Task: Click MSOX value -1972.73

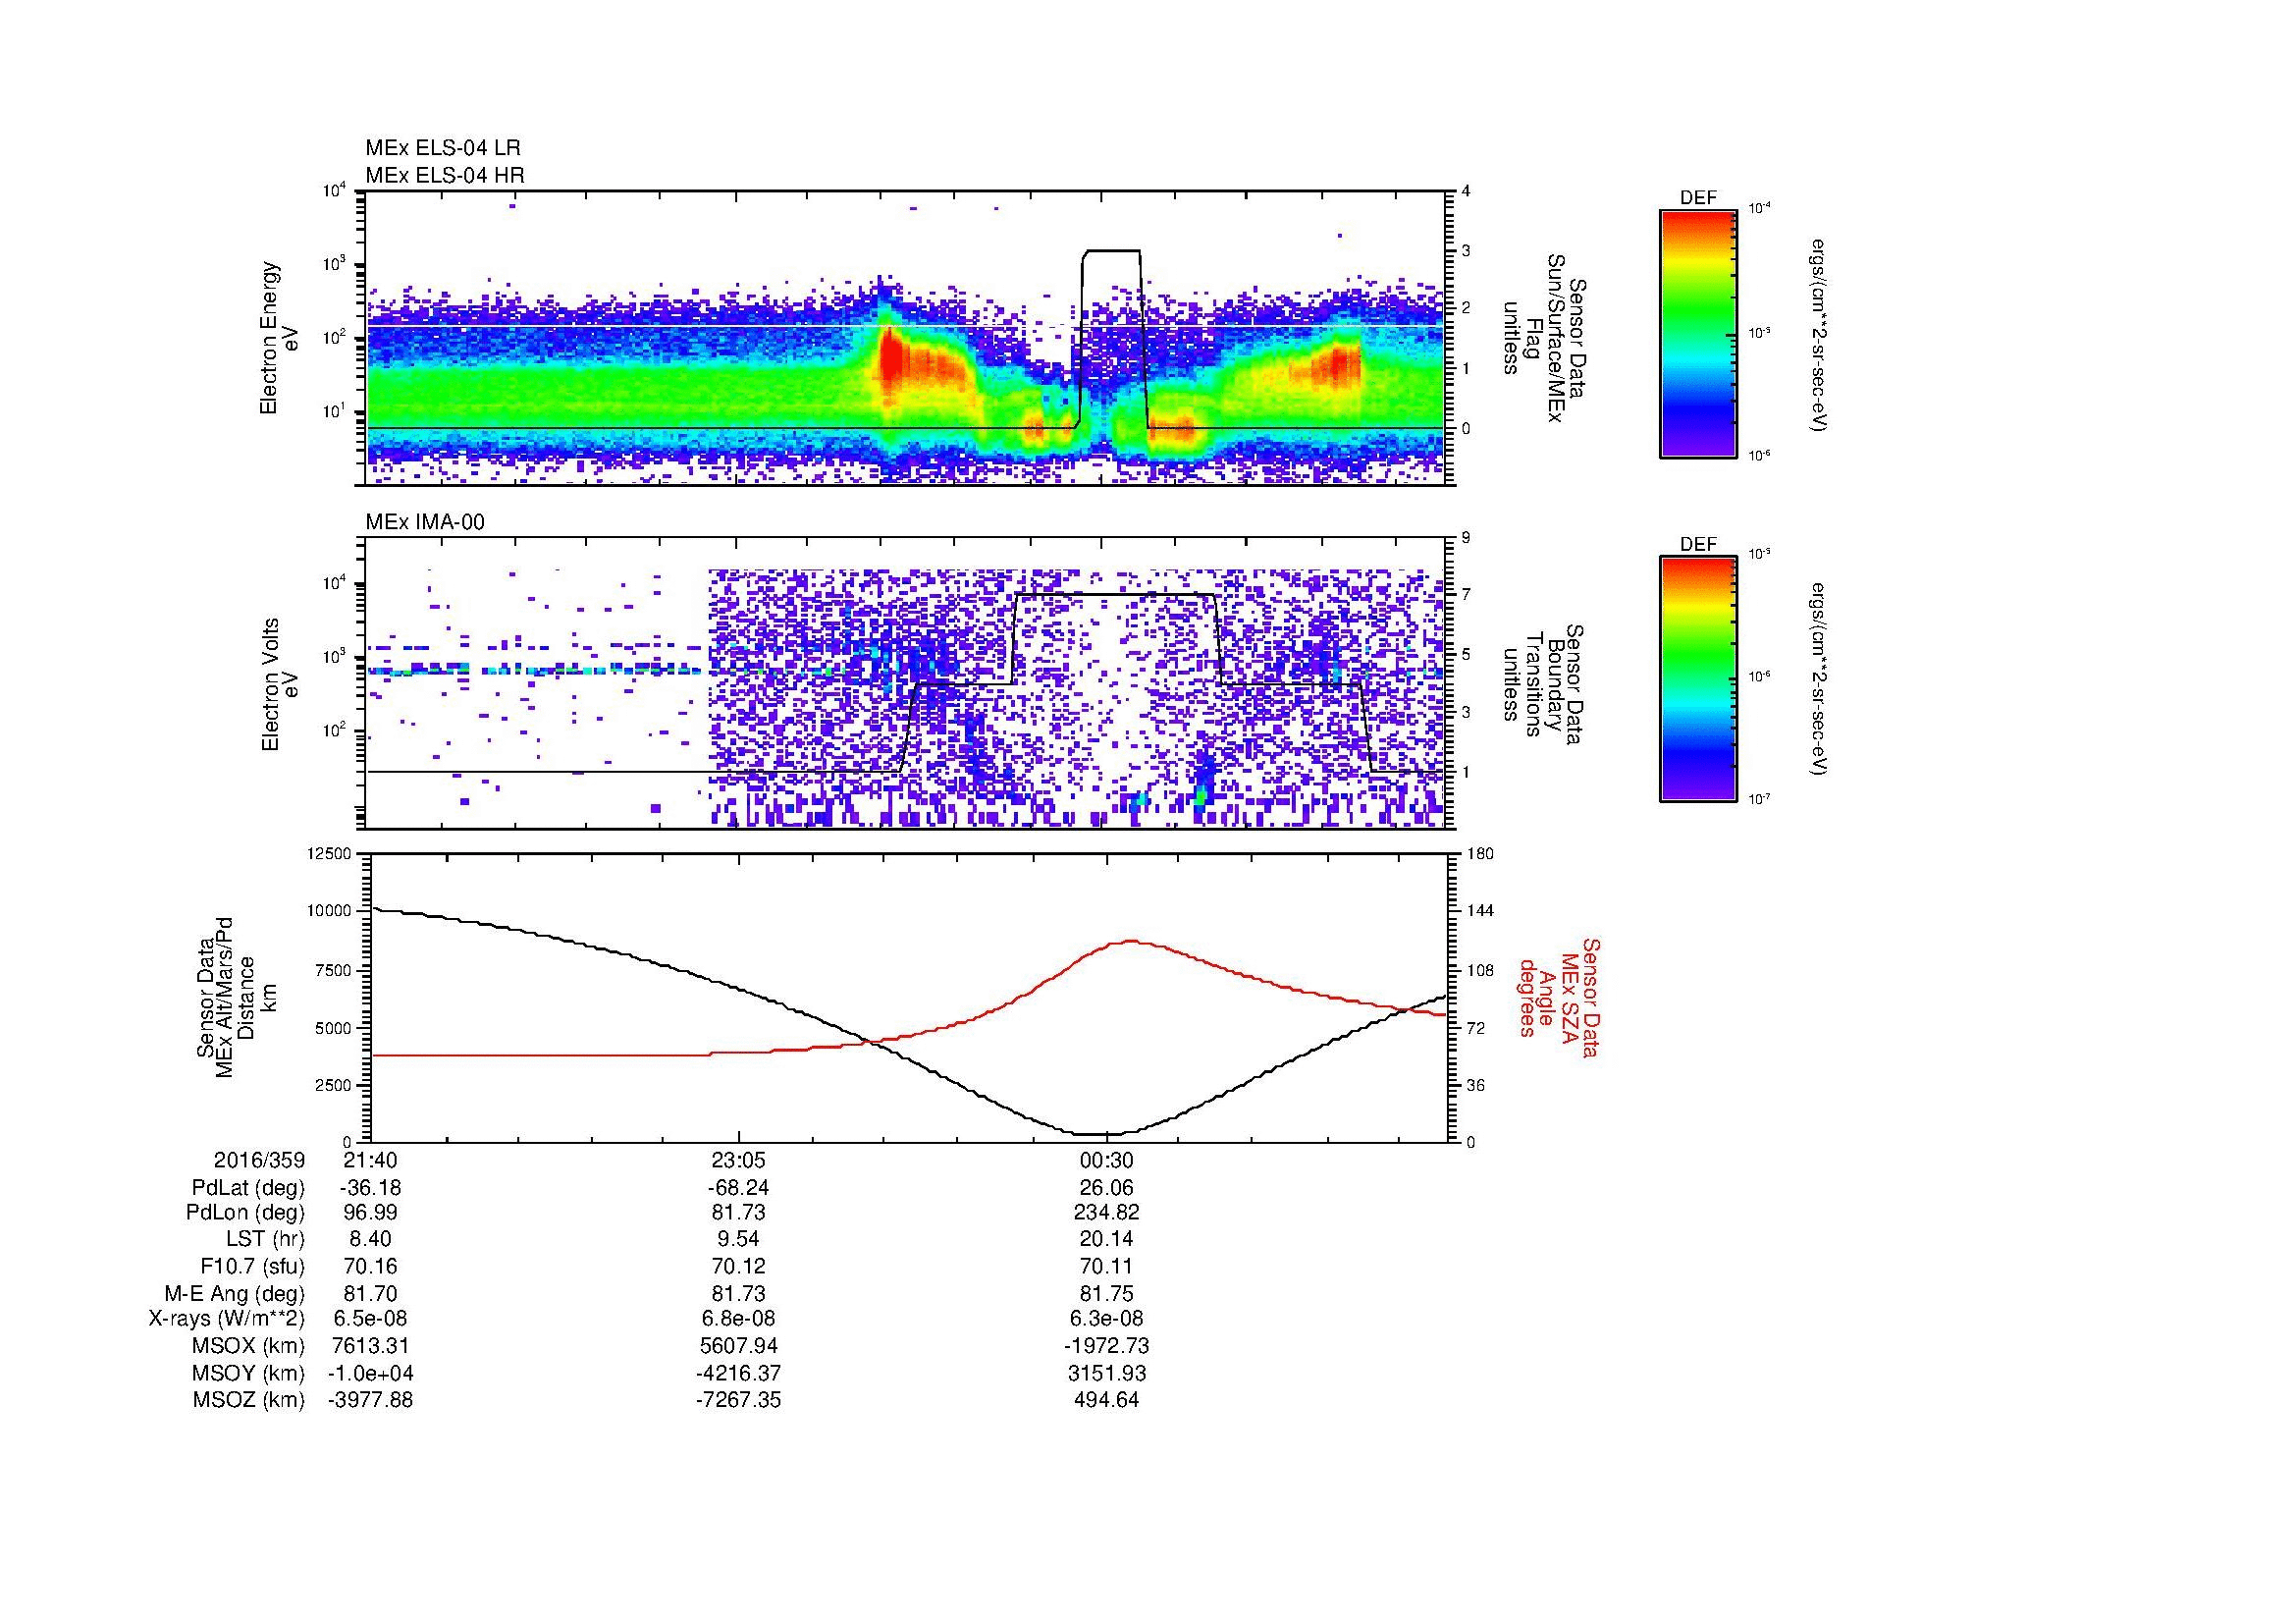Action: click(x=1106, y=1346)
